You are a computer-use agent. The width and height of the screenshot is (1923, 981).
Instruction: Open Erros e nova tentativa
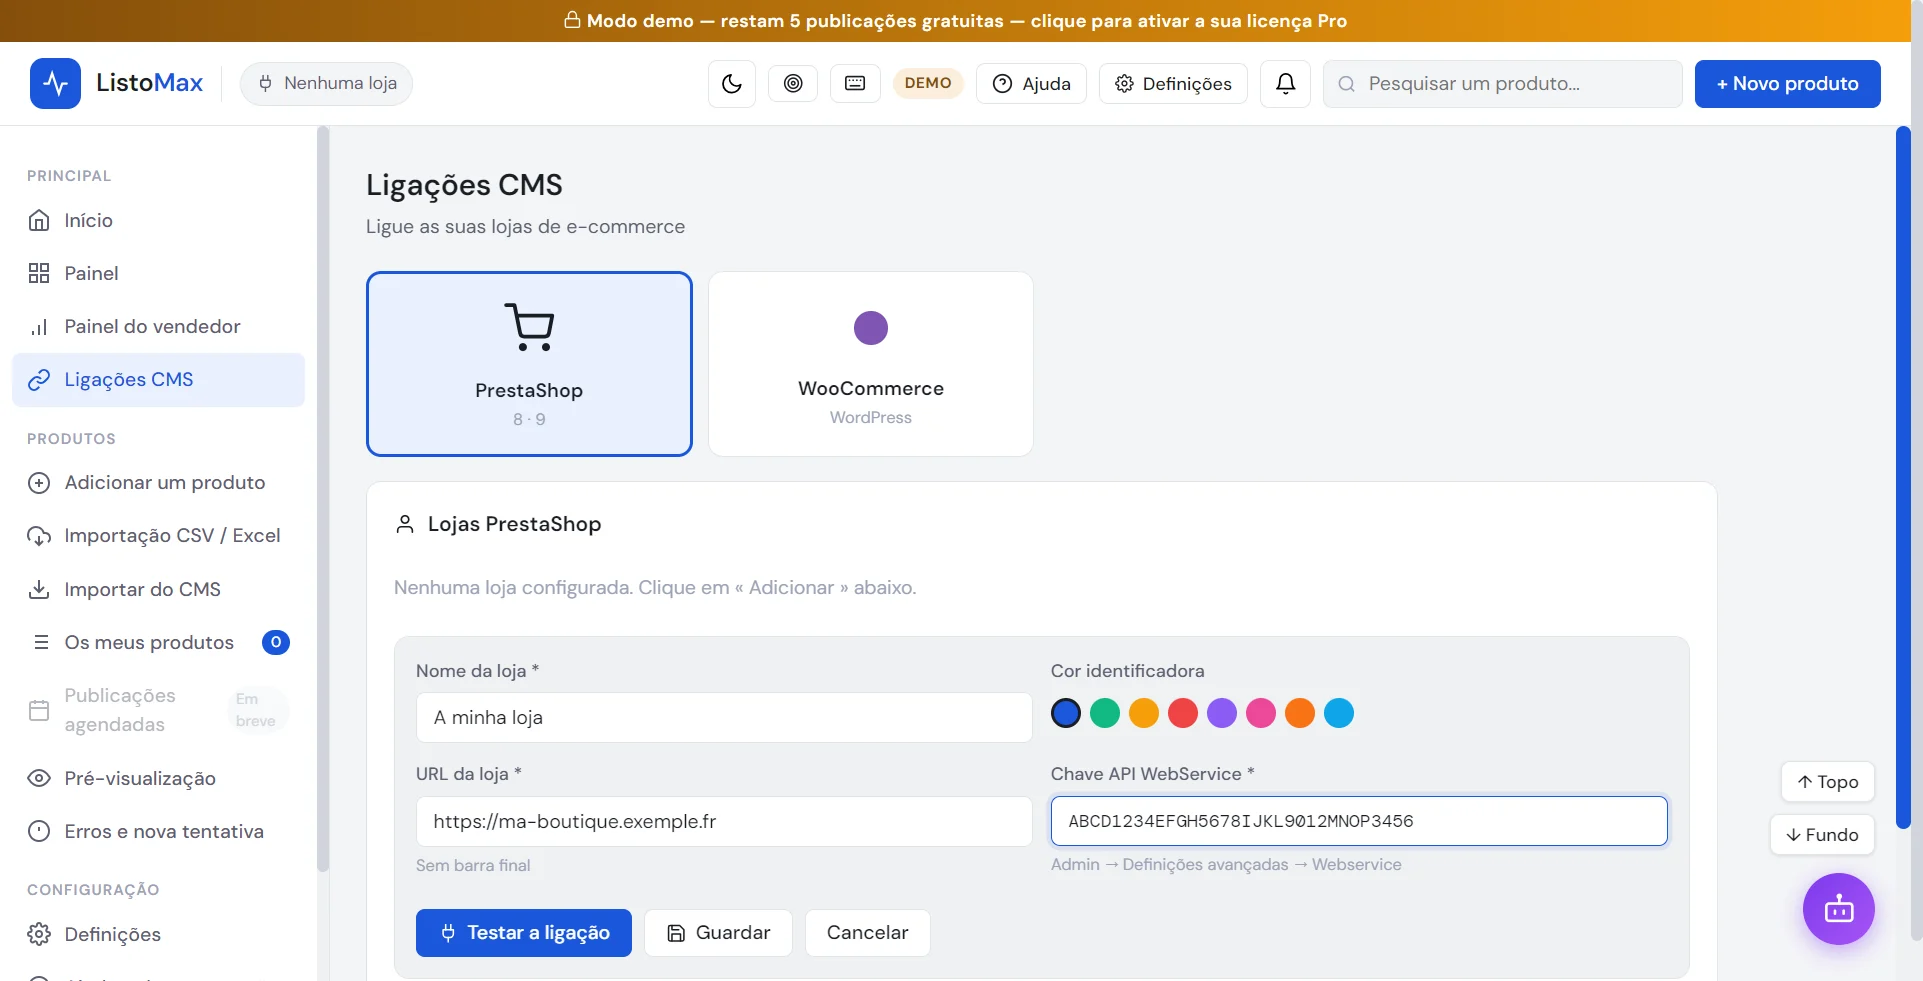coord(158,831)
